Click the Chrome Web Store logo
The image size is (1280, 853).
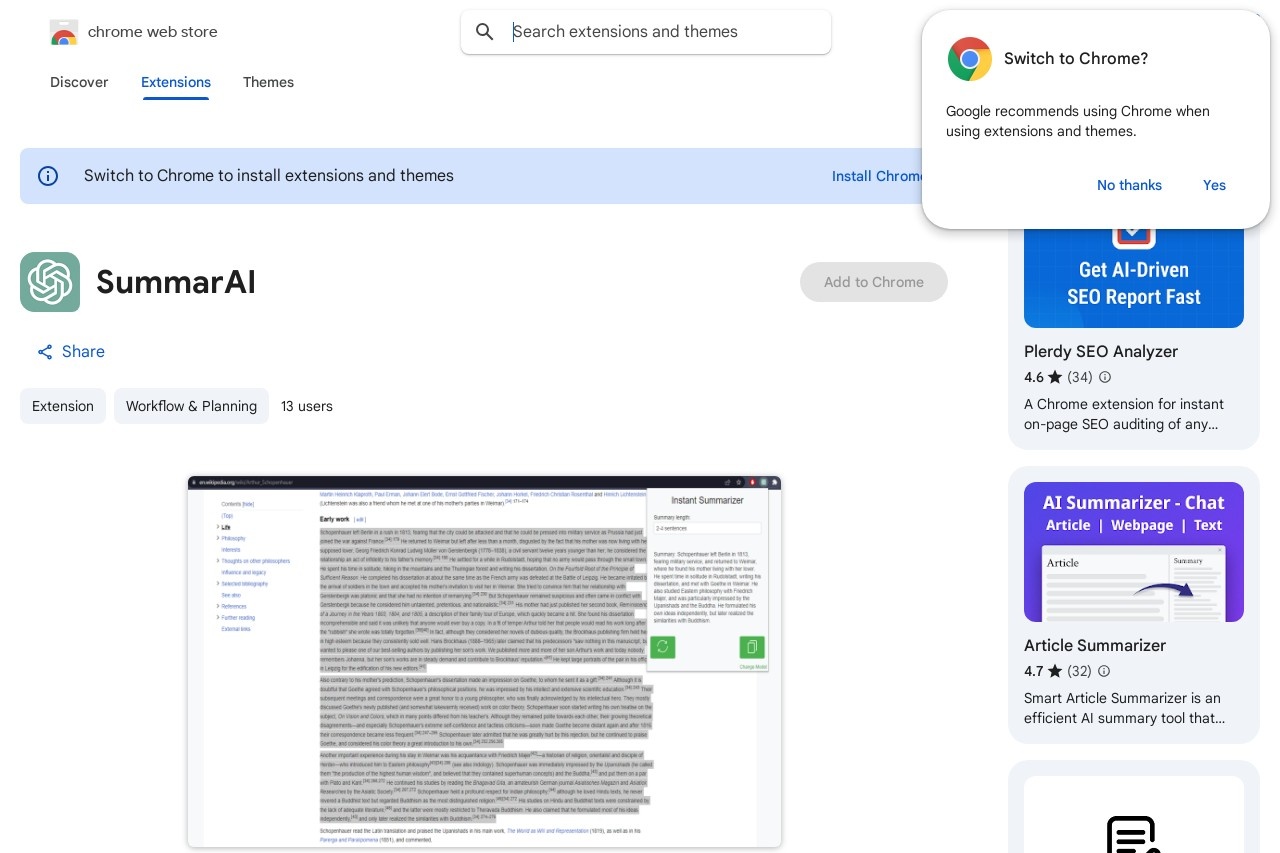(x=64, y=32)
